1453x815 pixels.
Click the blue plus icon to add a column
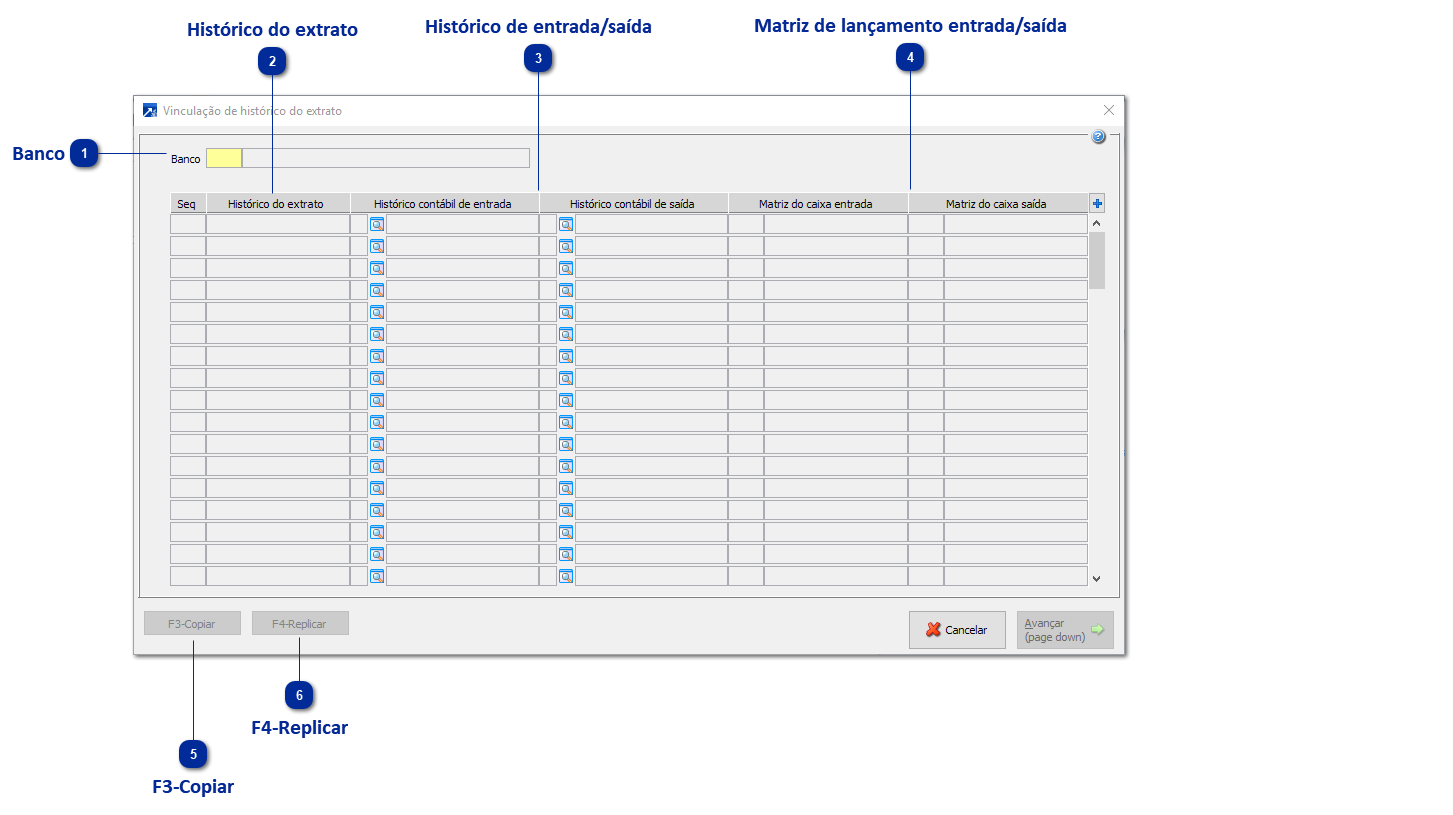pos(1096,202)
